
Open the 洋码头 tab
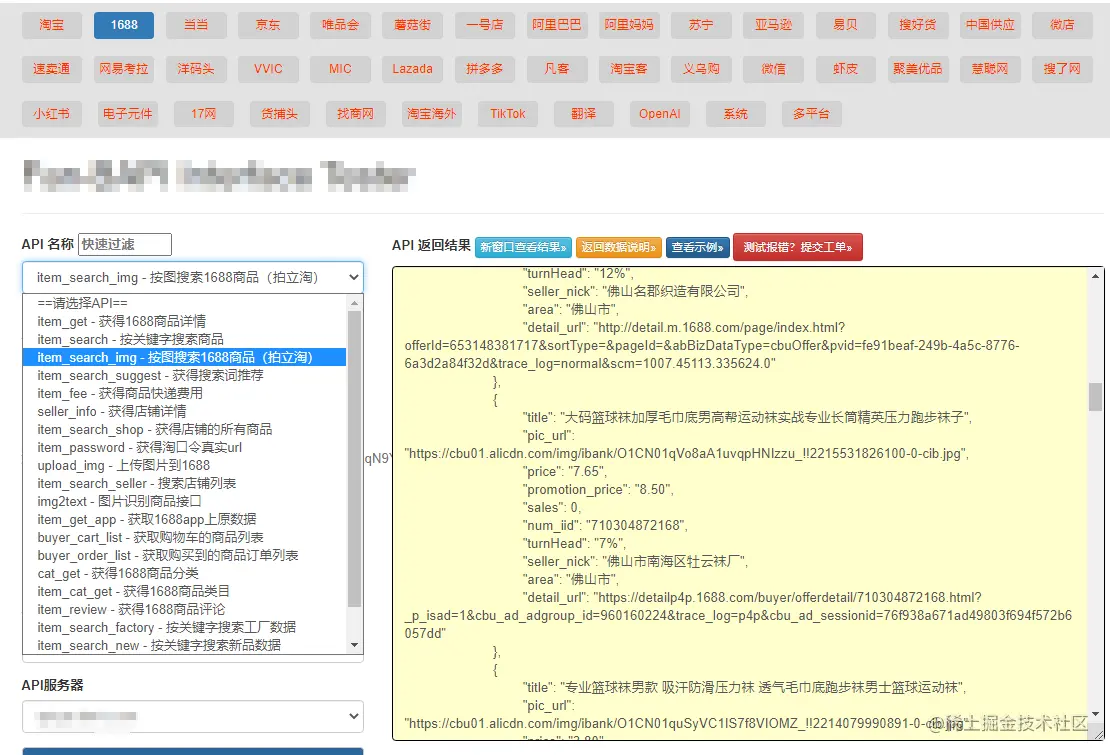pyautogui.click(x=196, y=69)
